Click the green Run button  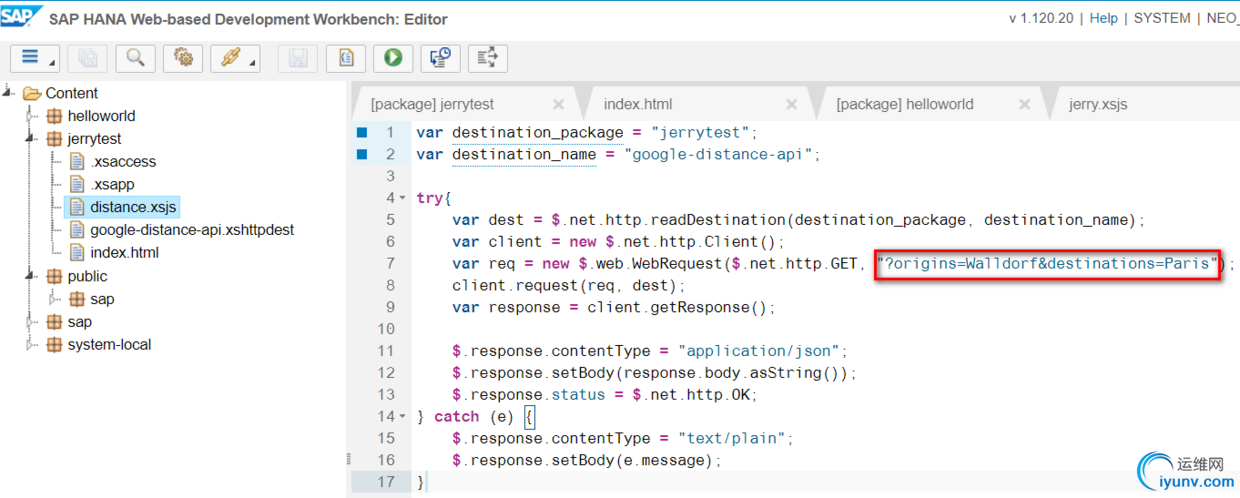[393, 58]
